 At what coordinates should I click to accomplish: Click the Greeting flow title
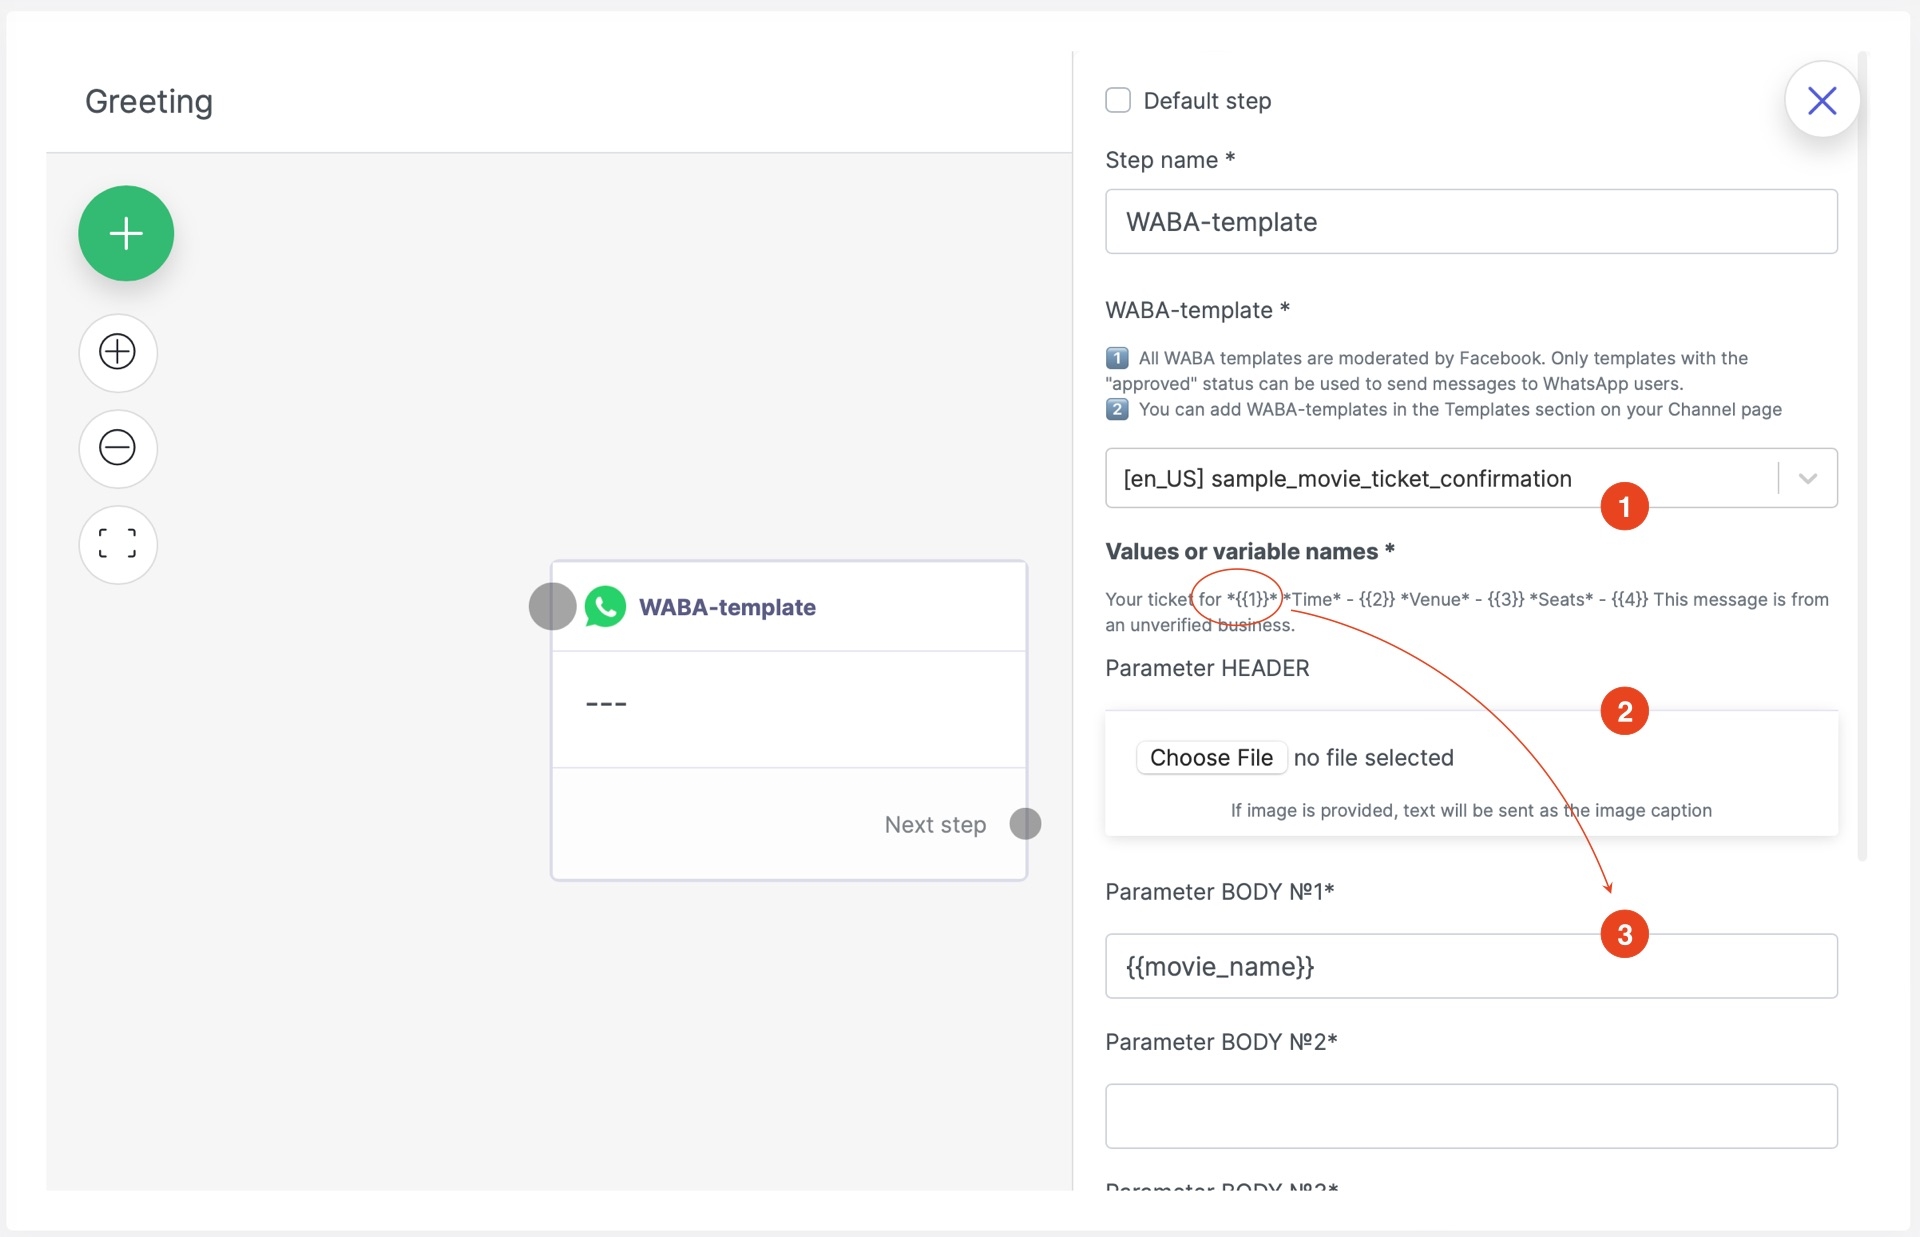(x=149, y=101)
